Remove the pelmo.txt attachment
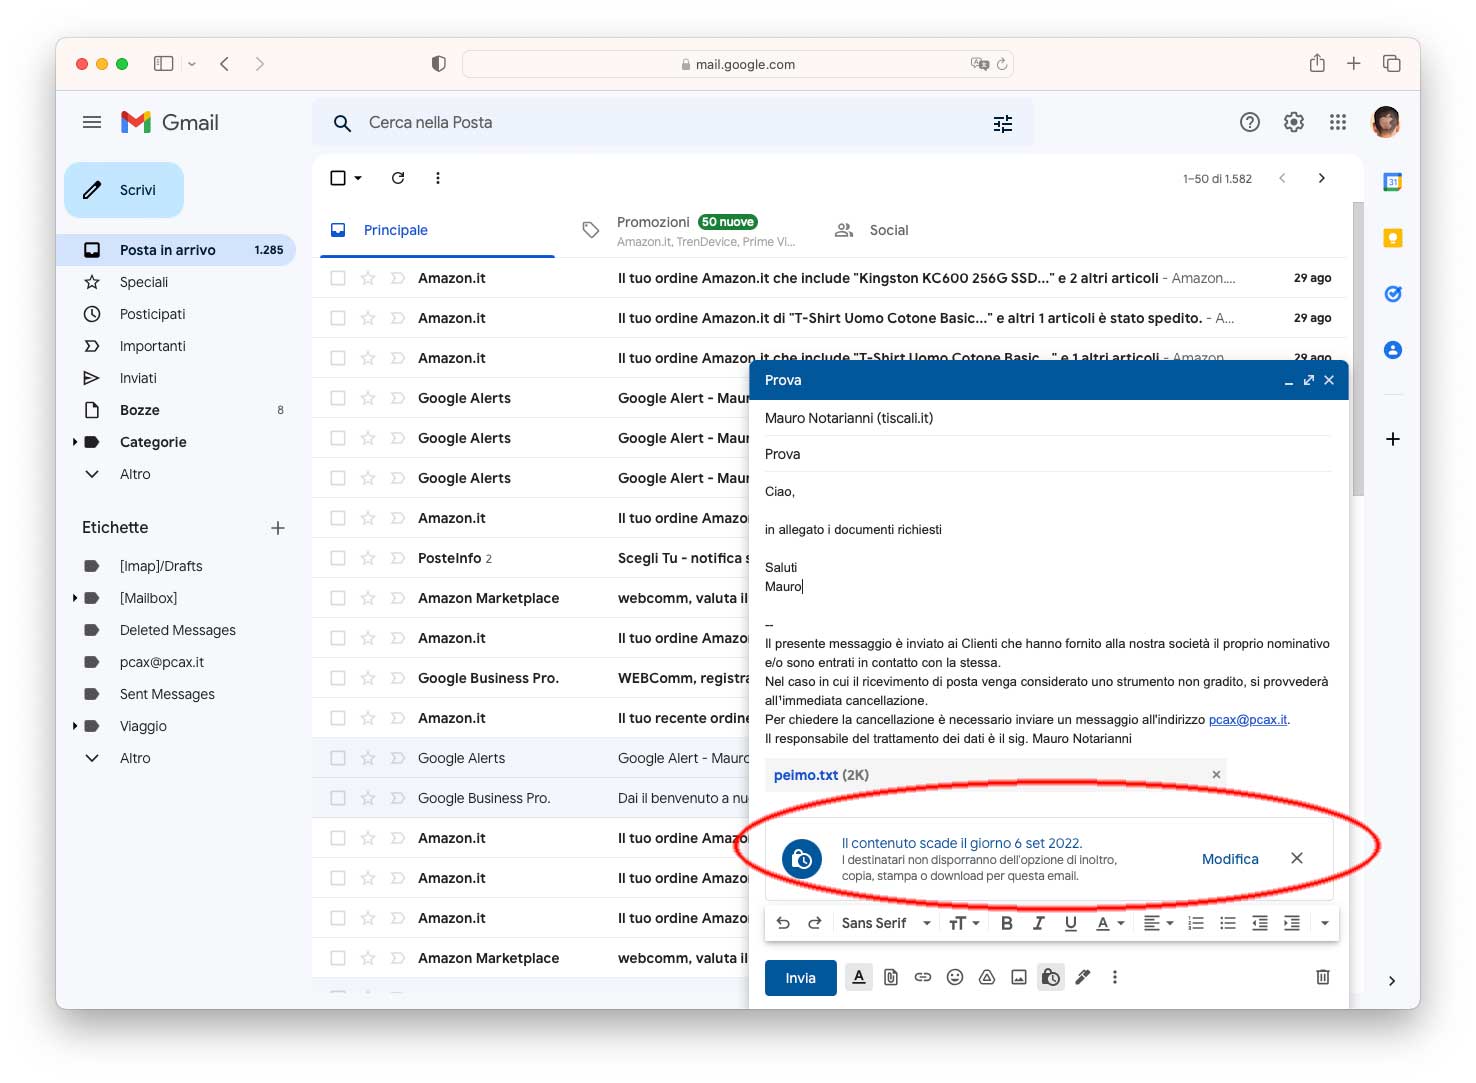The height and width of the screenshot is (1083, 1476). tap(1216, 775)
